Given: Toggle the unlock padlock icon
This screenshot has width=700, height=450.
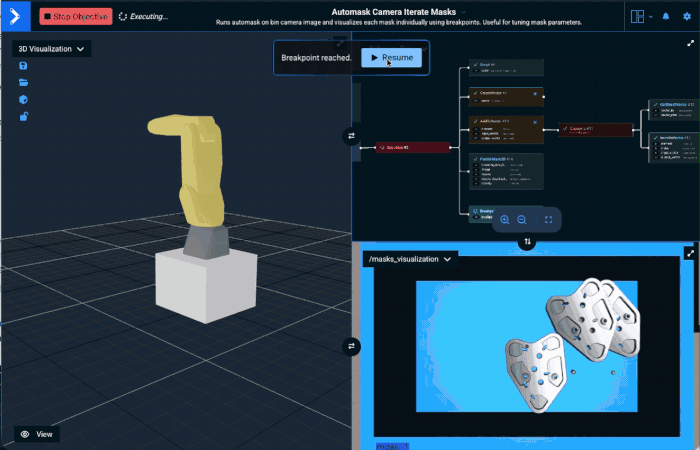Looking at the screenshot, I should 24,117.
